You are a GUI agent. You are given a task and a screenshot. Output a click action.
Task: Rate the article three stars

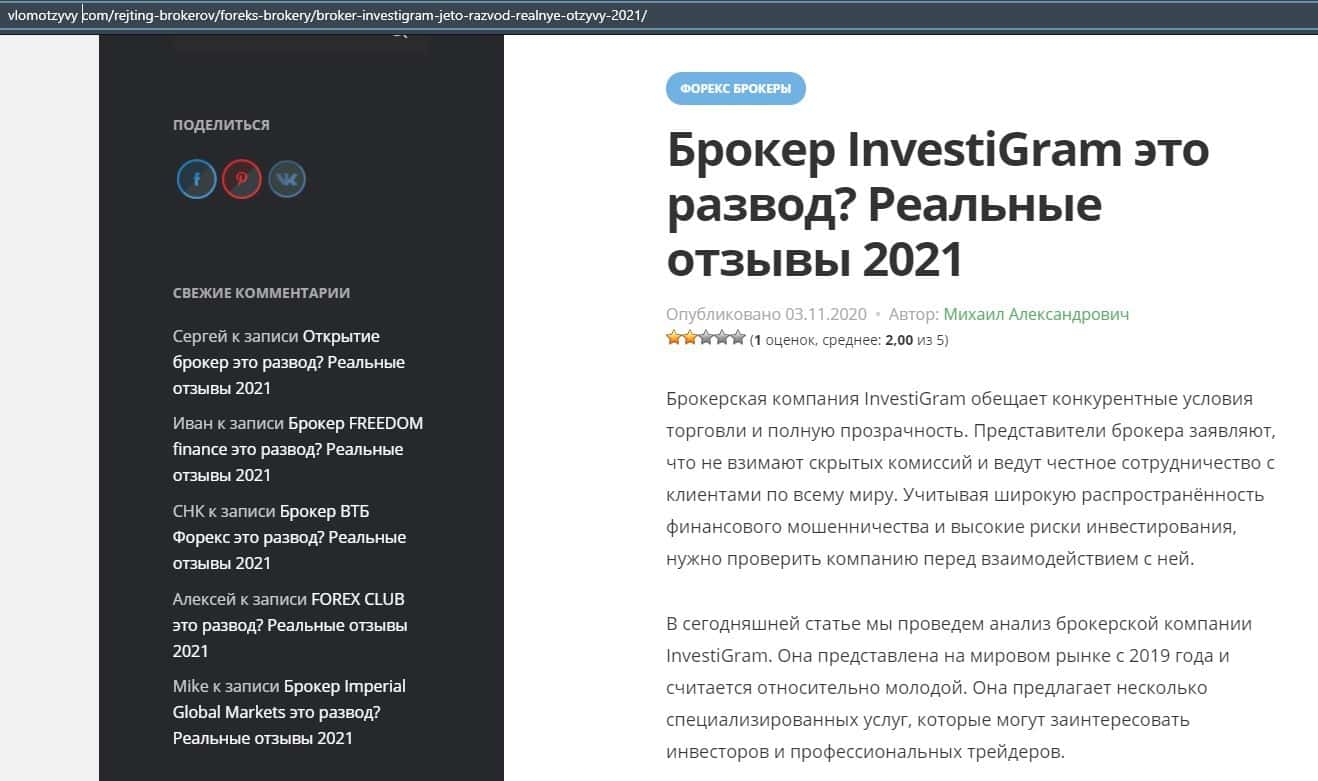point(705,338)
